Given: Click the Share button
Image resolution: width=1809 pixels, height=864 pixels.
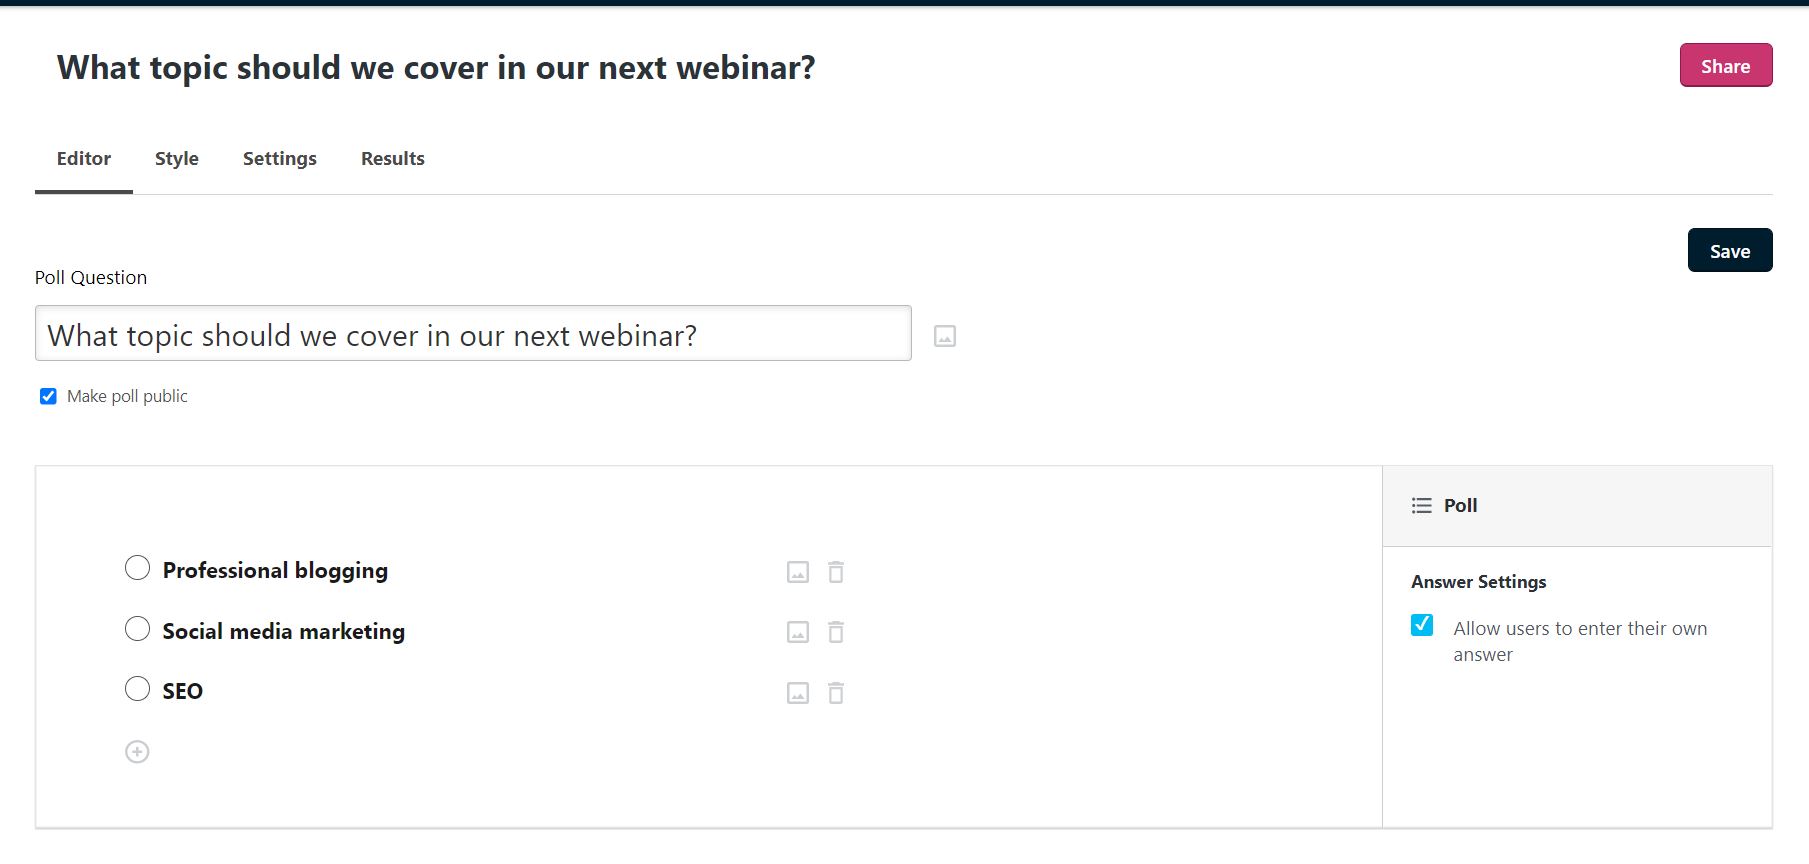Looking at the screenshot, I should (1725, 65).
